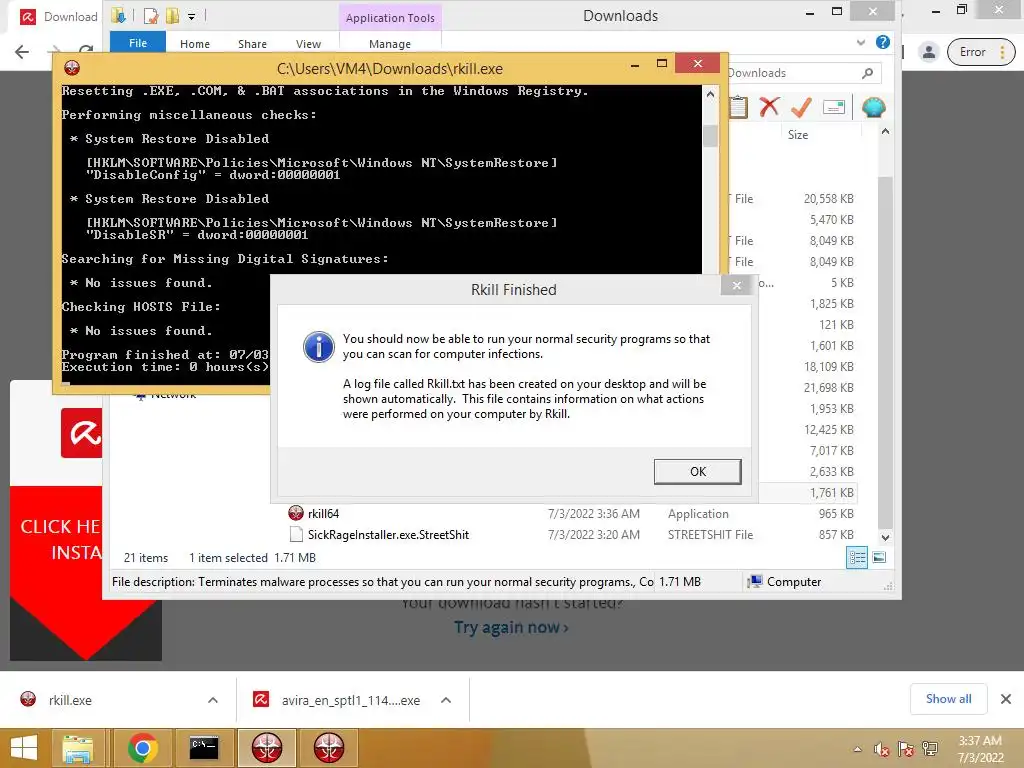The image size is (1024, 768).
Task: Show hidden icons in the system tray
Action: [x=857, y=749]
